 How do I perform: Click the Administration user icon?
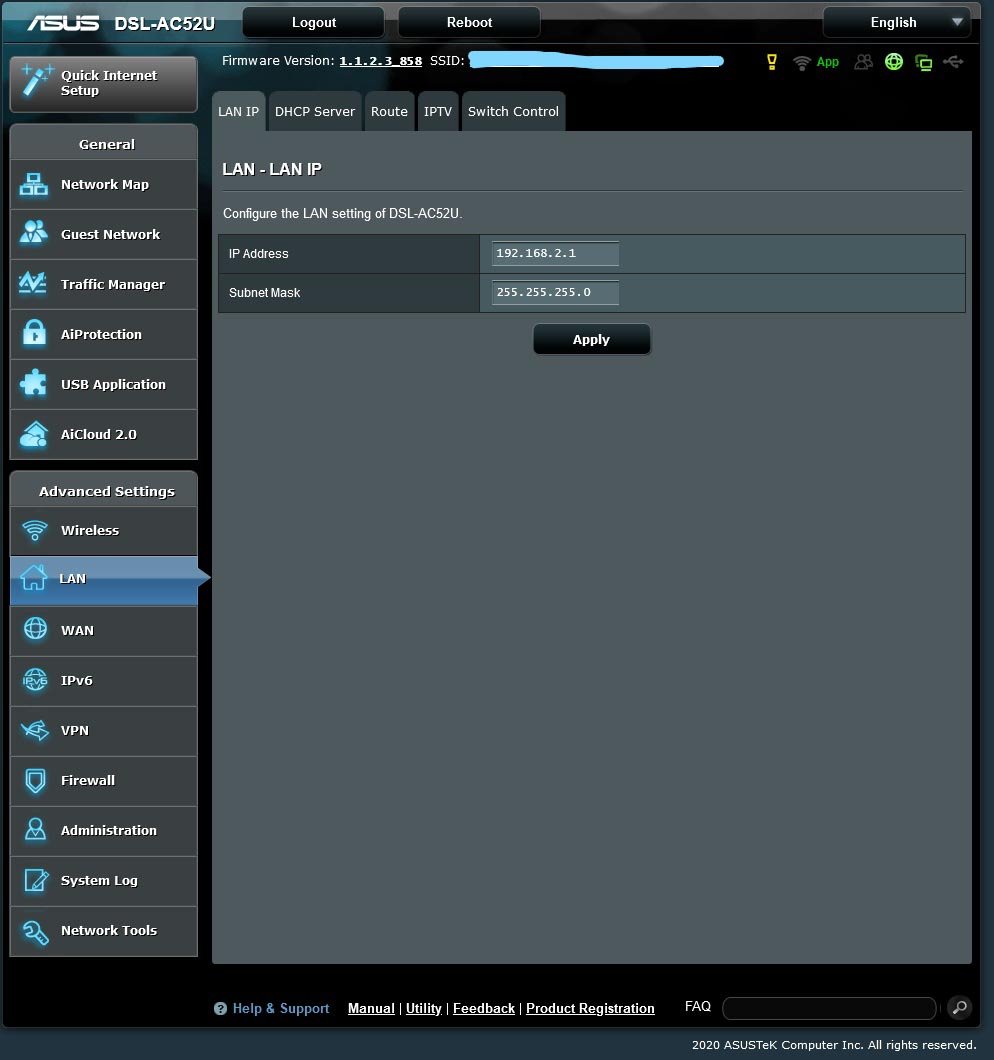point(35,829)
